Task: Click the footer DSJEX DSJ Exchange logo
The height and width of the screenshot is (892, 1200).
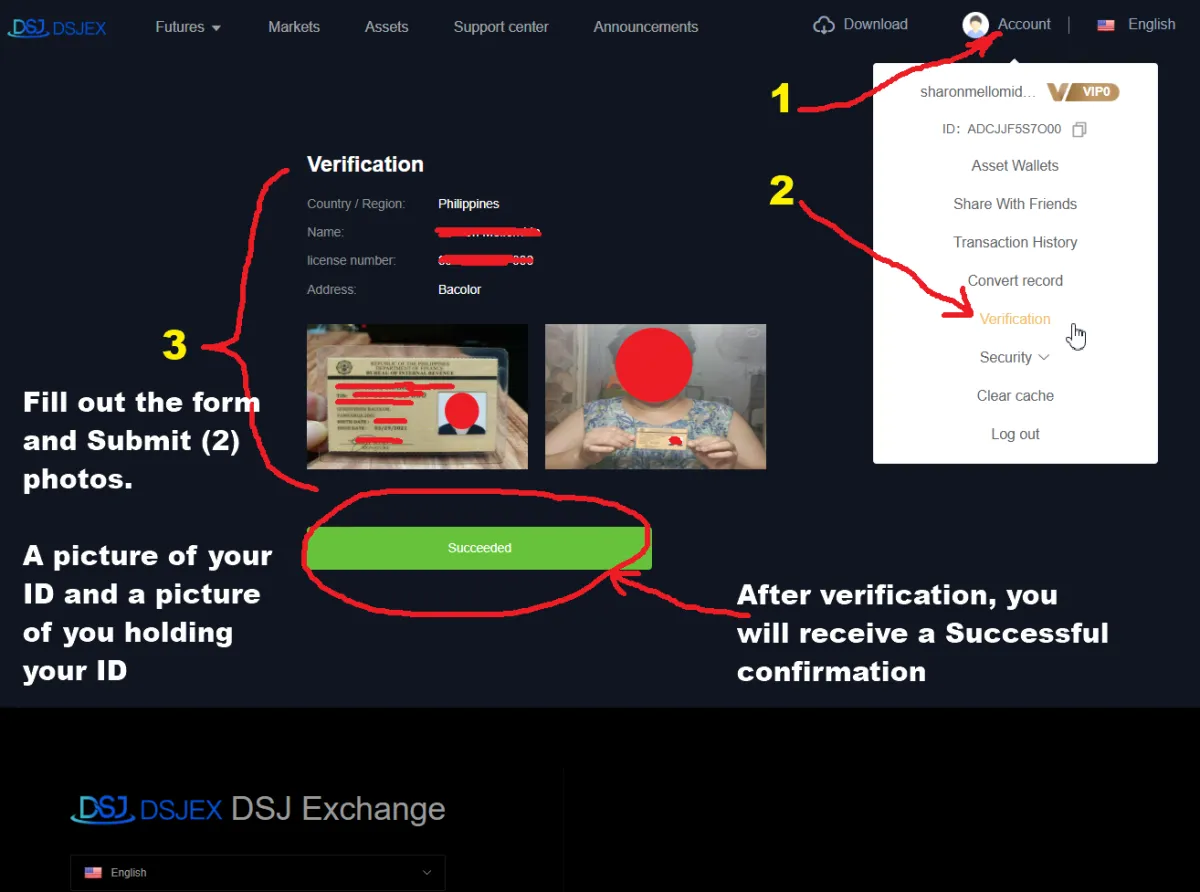Action: 258,809
